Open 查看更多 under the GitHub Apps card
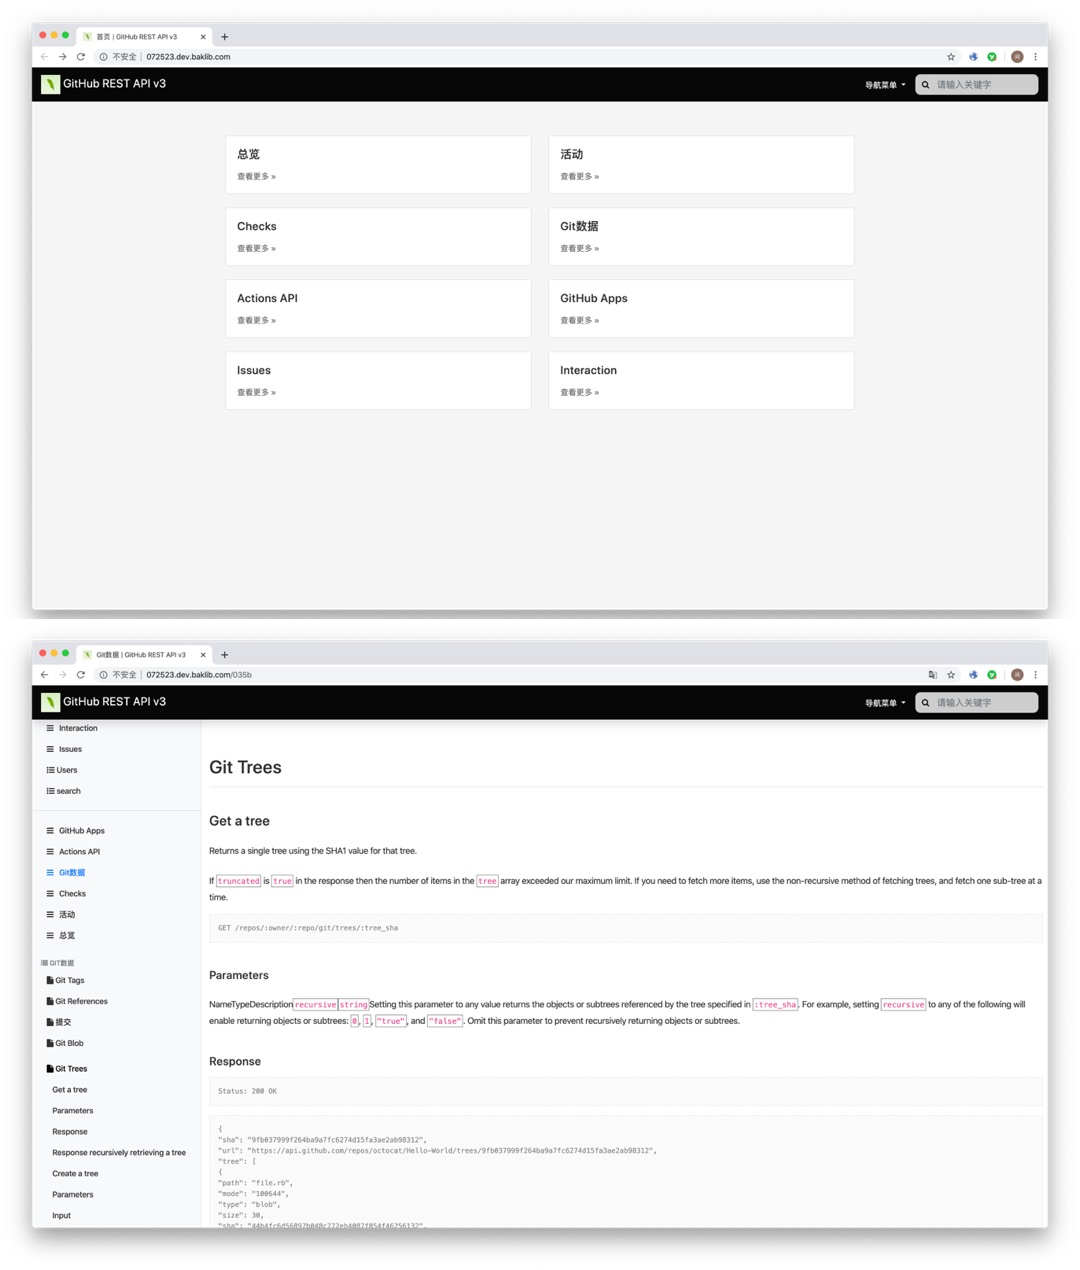Screen dimensions: 1080x1270 (x=579, y=321)
